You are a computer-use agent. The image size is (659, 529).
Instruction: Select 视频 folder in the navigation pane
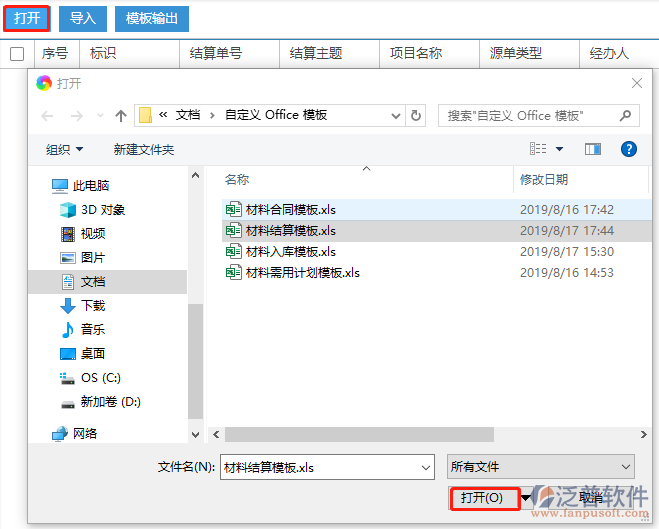coord(83,234)
